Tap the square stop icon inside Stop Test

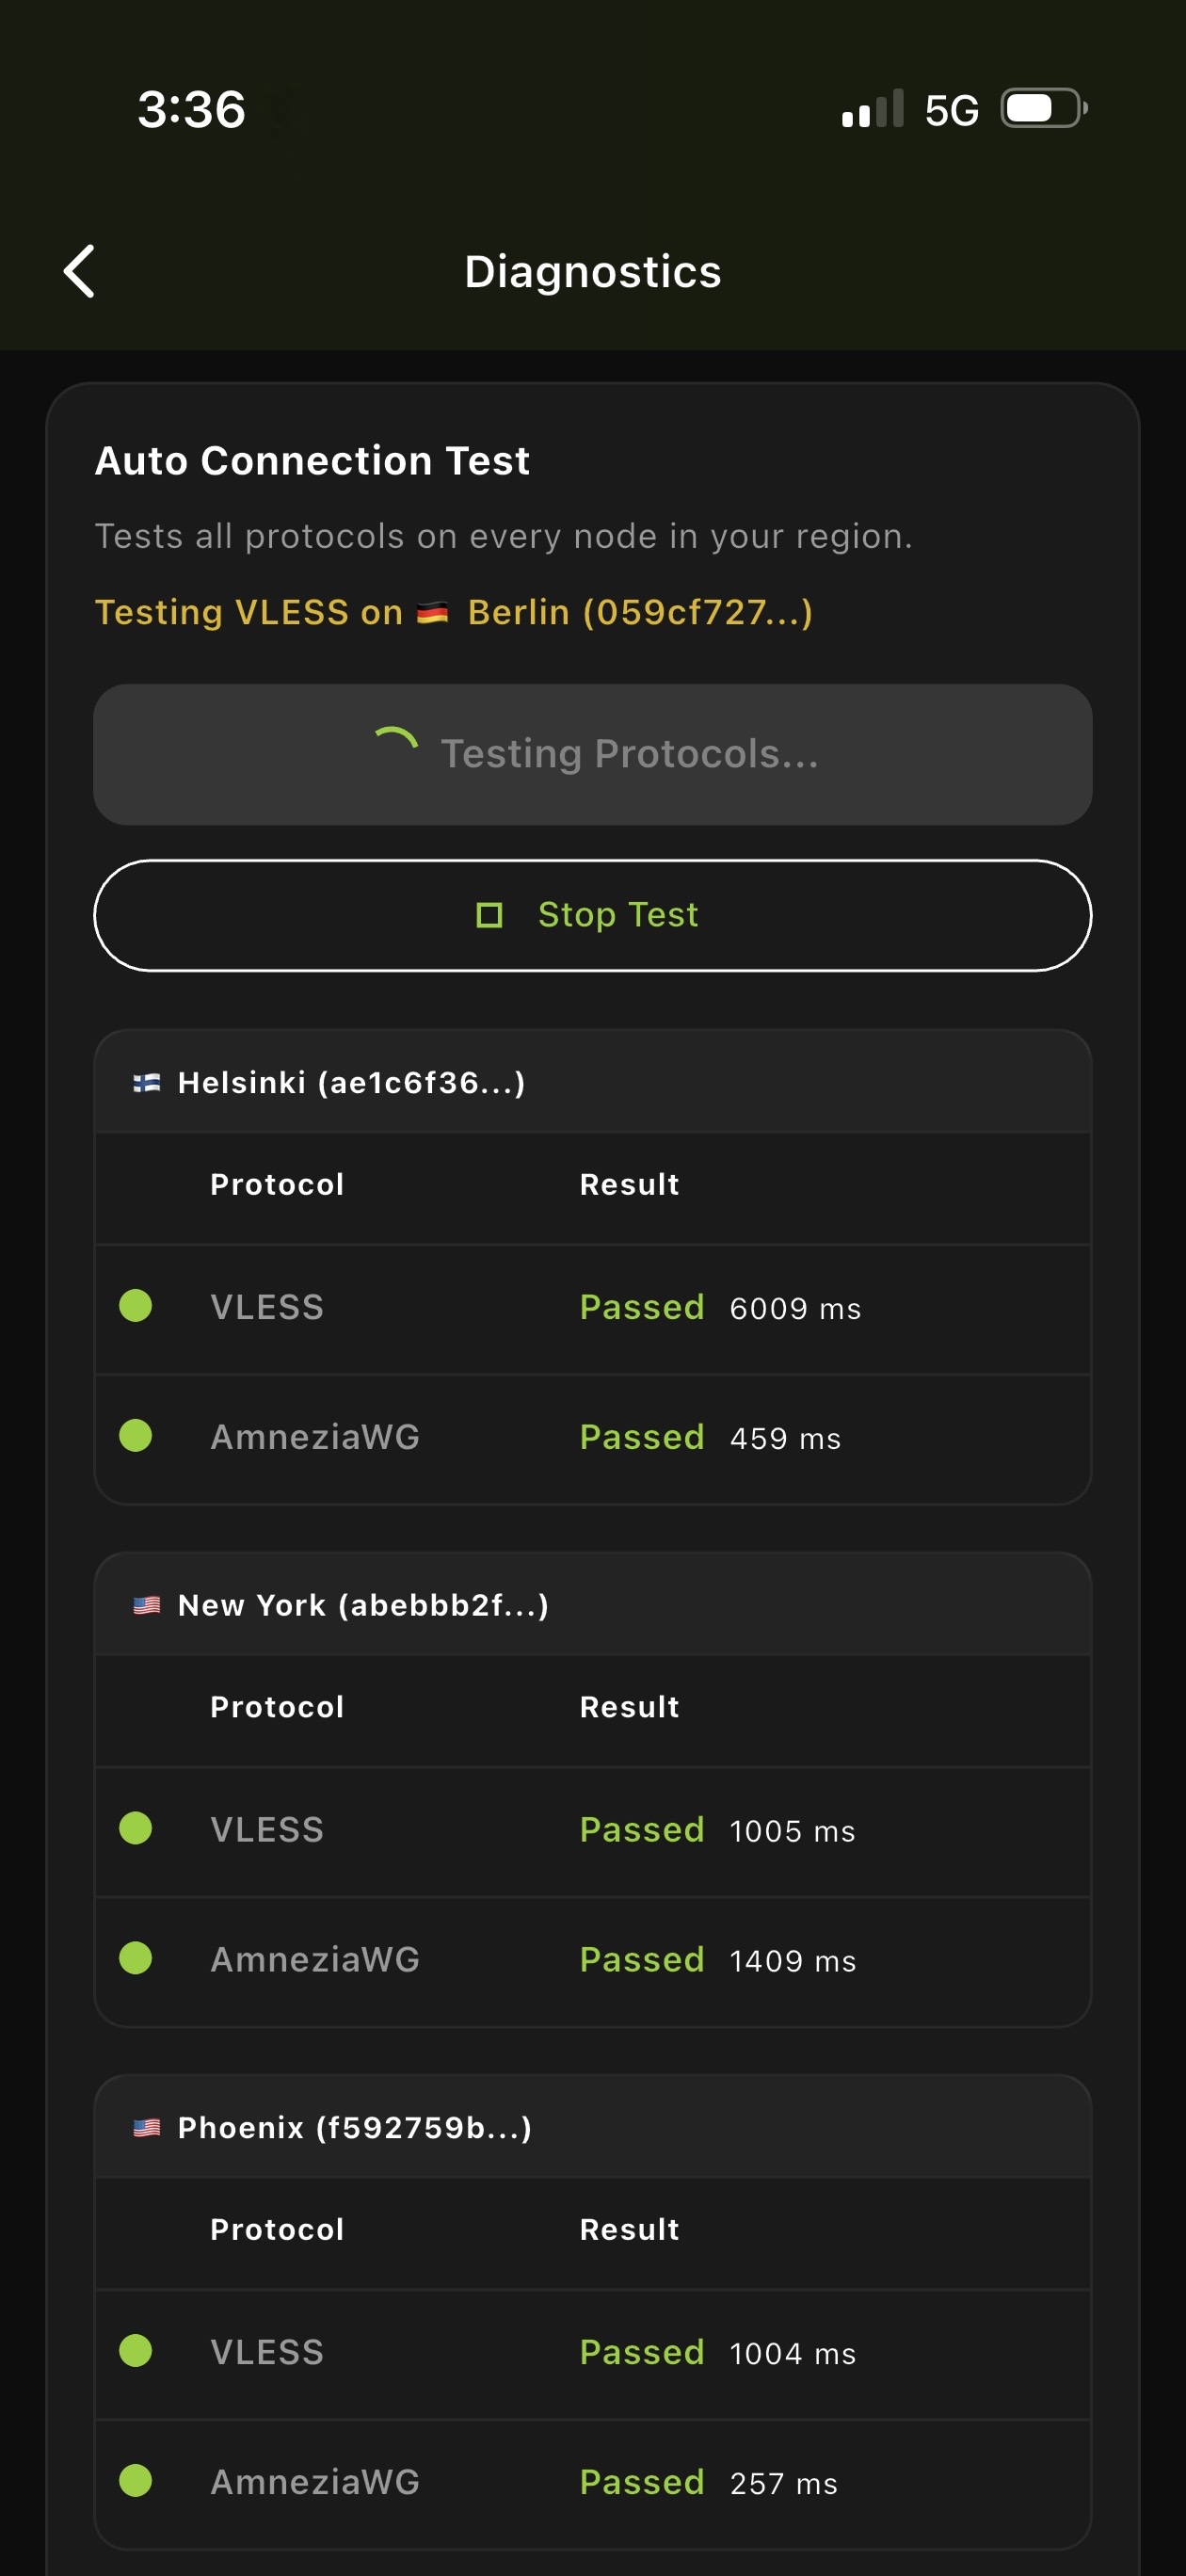point(490,914)
